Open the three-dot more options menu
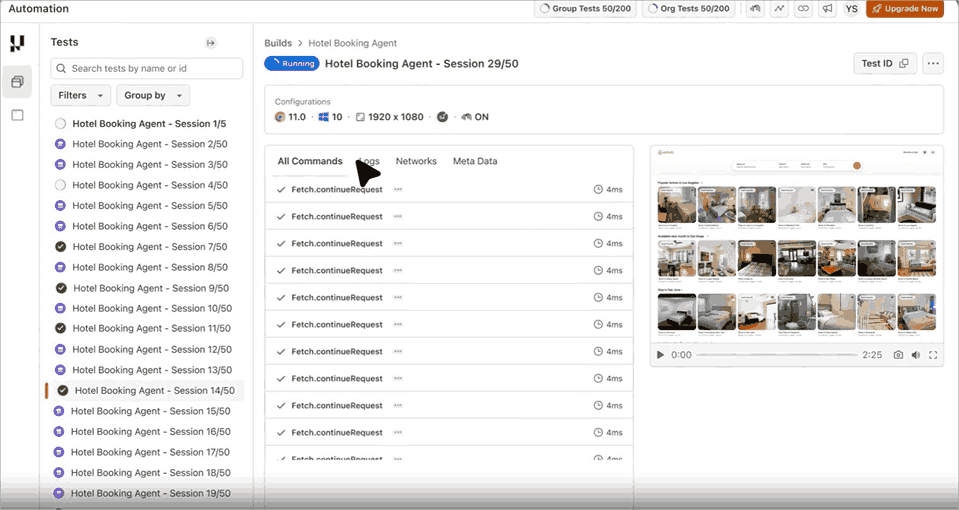Screen dimensions: 959x510 (x=933, y=63)
